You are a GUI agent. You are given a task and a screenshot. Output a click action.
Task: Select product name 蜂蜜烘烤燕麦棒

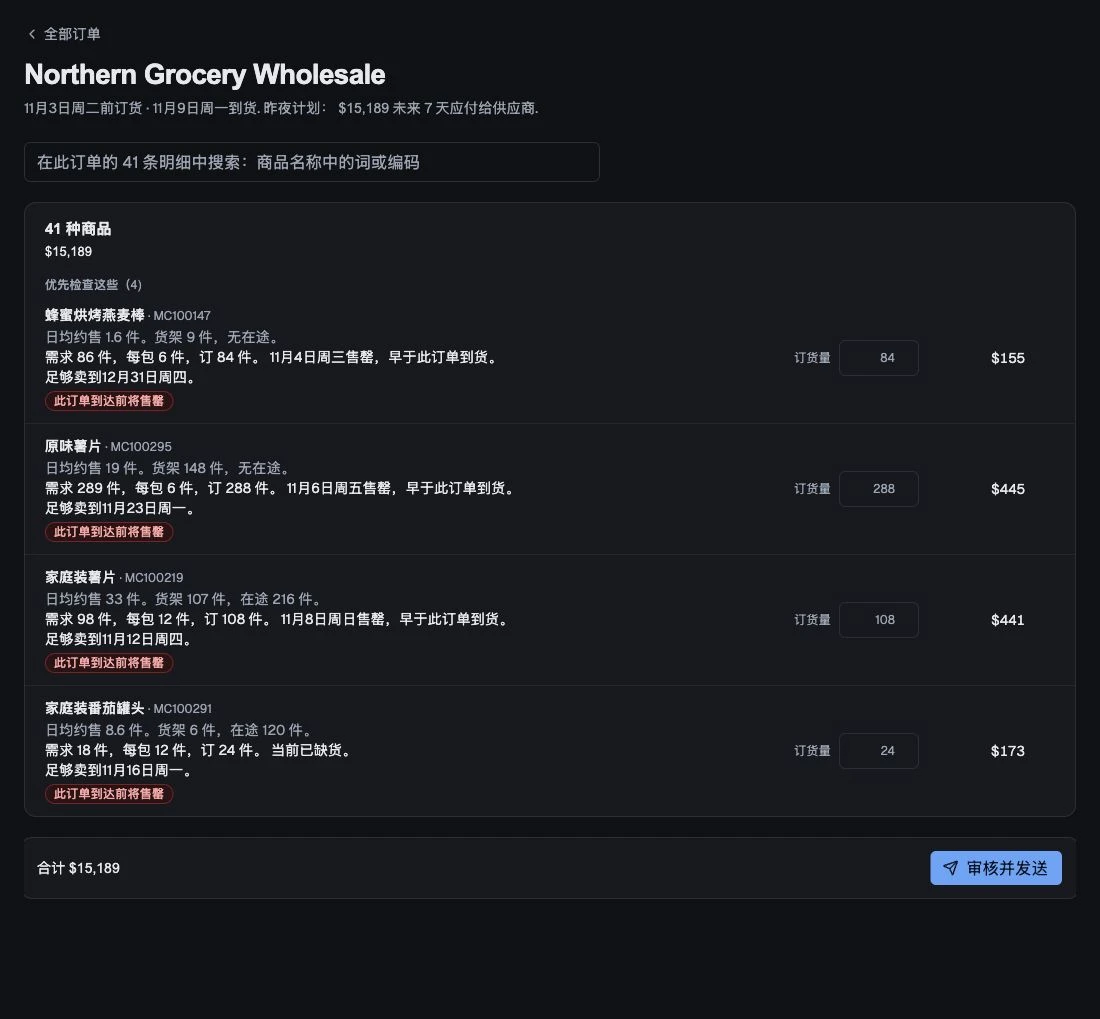[95, 316]
